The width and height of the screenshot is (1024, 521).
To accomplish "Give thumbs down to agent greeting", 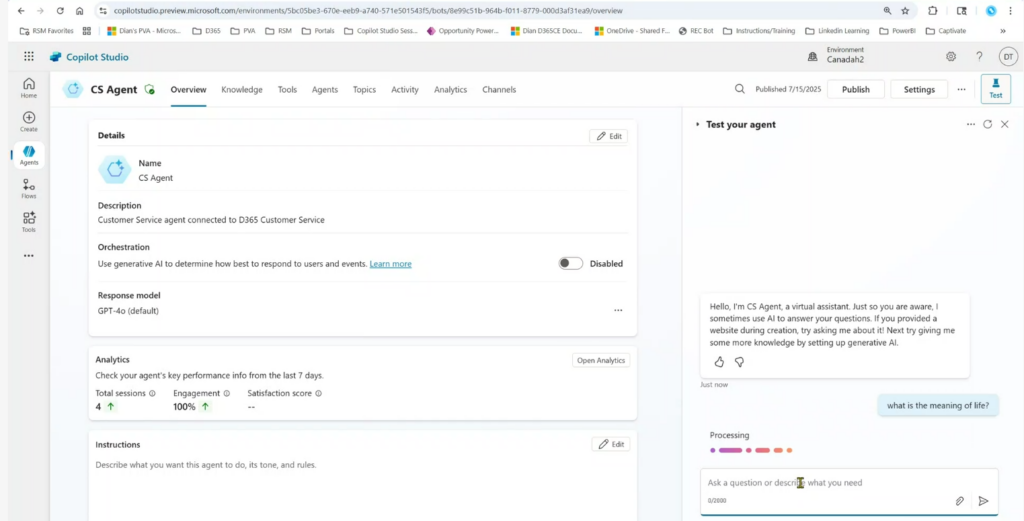I will pos(739,362).
